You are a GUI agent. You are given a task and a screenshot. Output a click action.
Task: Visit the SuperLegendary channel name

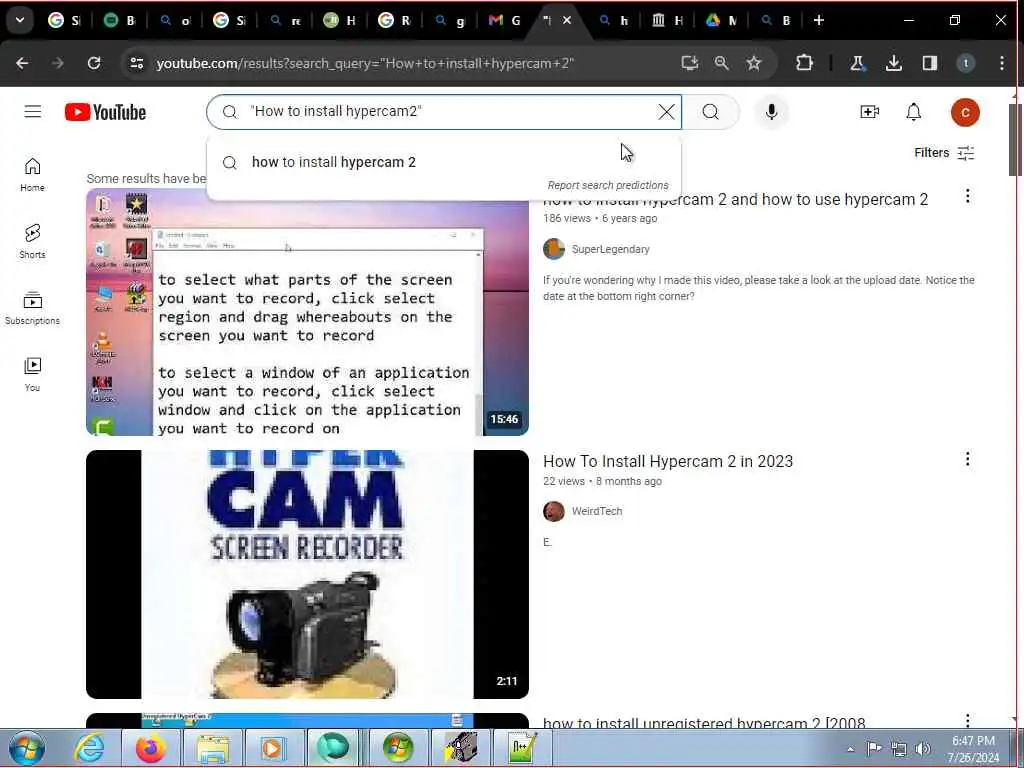pos(610,249)
